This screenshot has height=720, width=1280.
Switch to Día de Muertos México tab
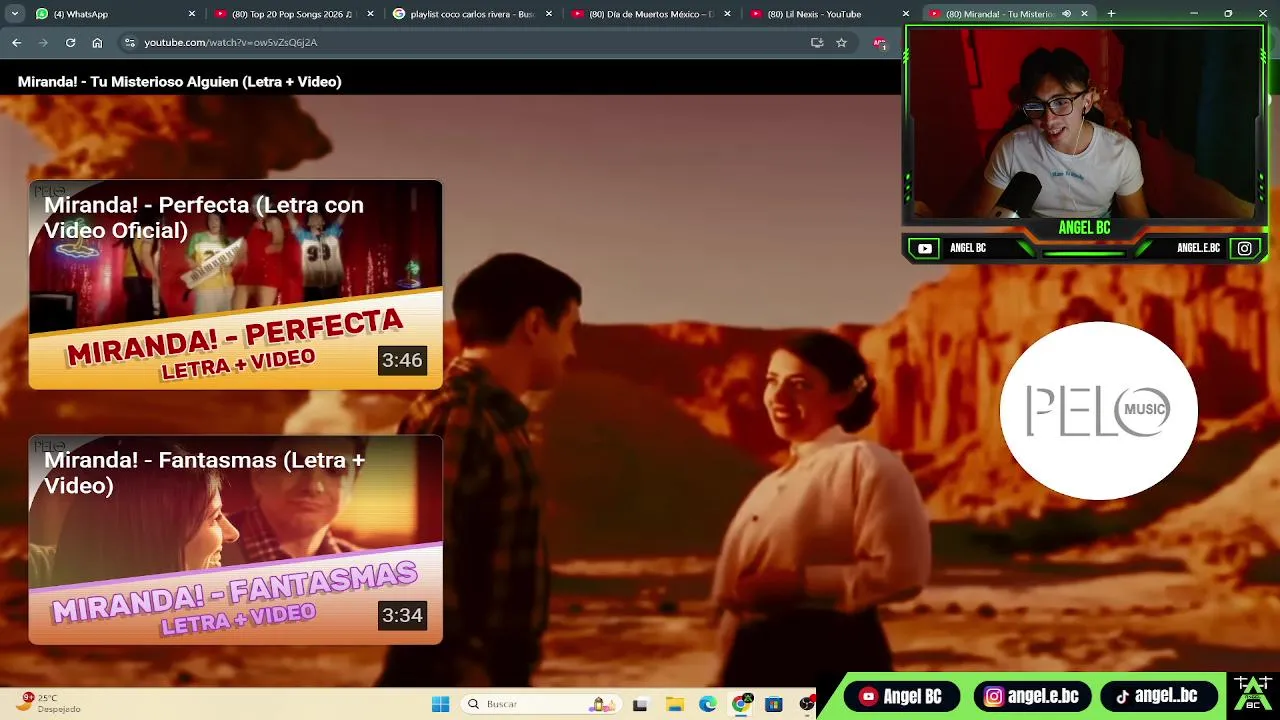(x=650, y=14)
